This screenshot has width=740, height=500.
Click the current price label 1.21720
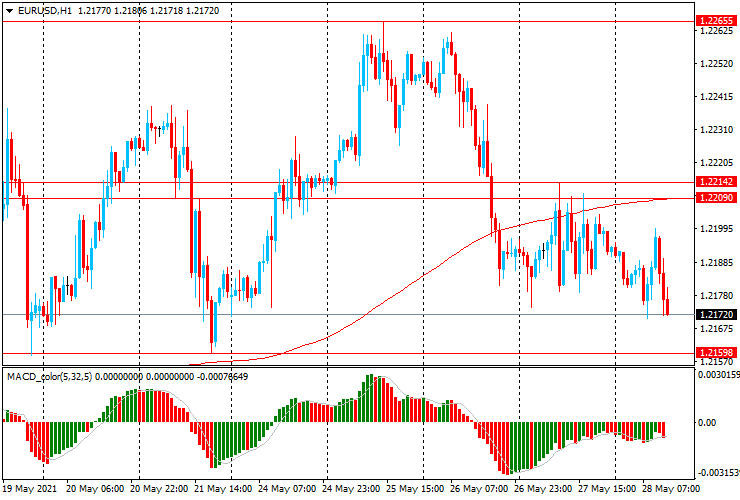click(x=716, y=314)
